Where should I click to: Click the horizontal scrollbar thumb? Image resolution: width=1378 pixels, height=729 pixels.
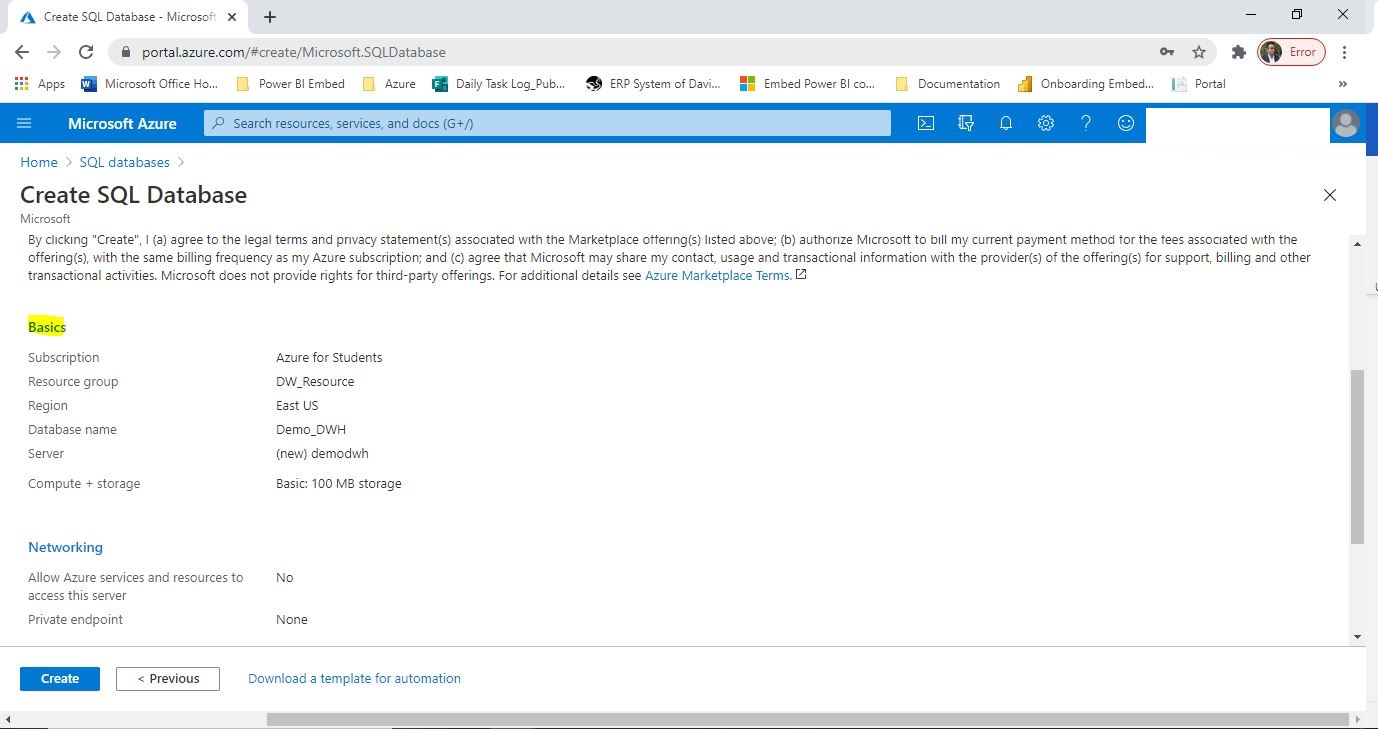[807, 719]
